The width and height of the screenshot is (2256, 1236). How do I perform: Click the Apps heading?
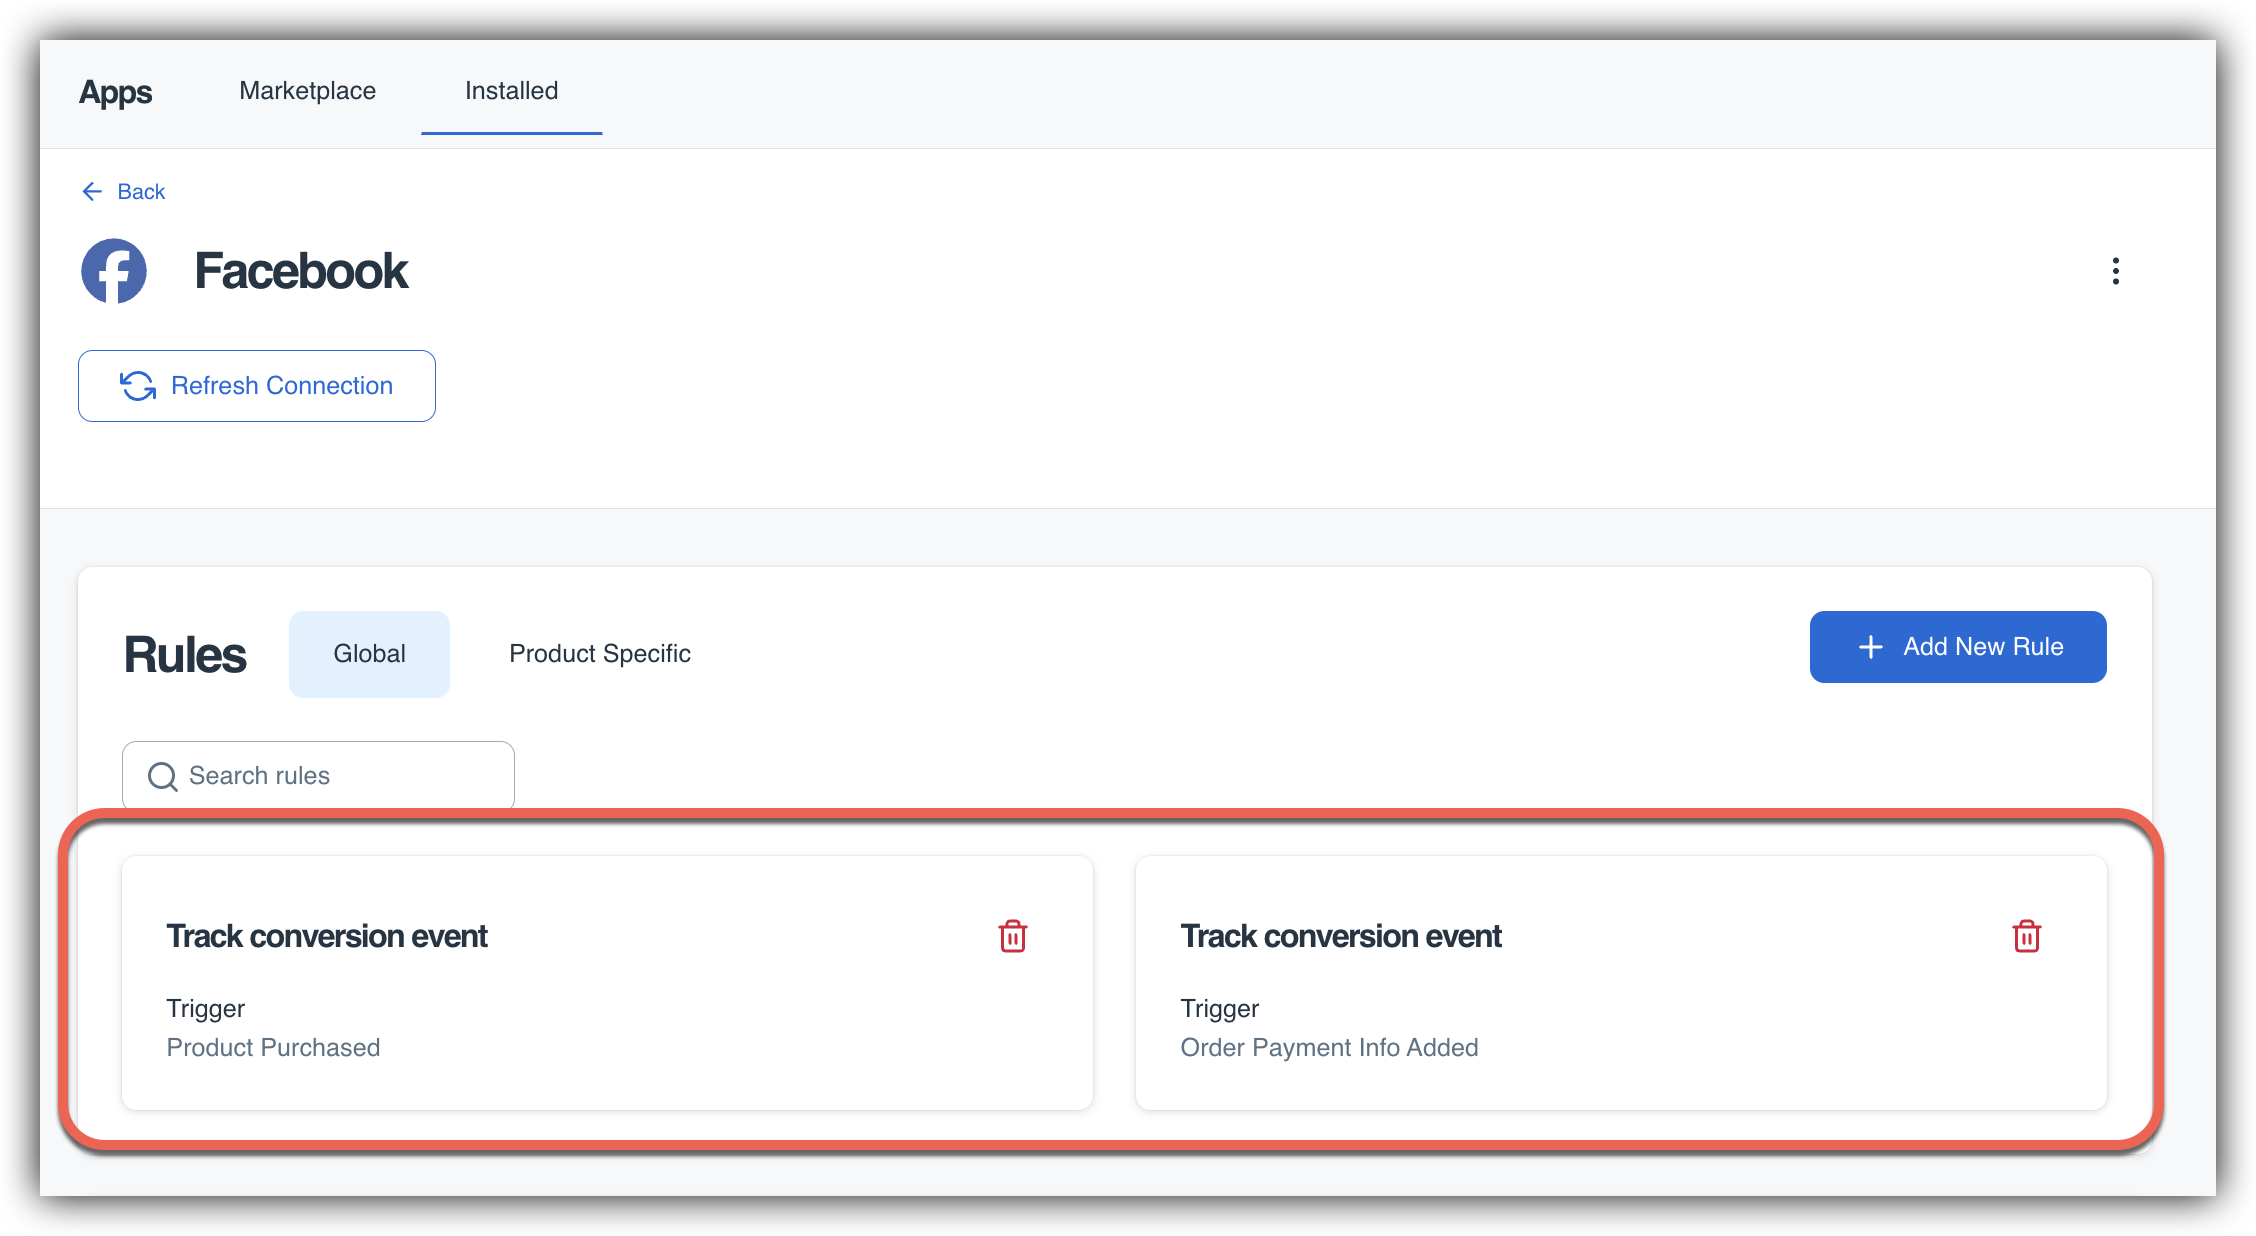click(x=115, y=92)
